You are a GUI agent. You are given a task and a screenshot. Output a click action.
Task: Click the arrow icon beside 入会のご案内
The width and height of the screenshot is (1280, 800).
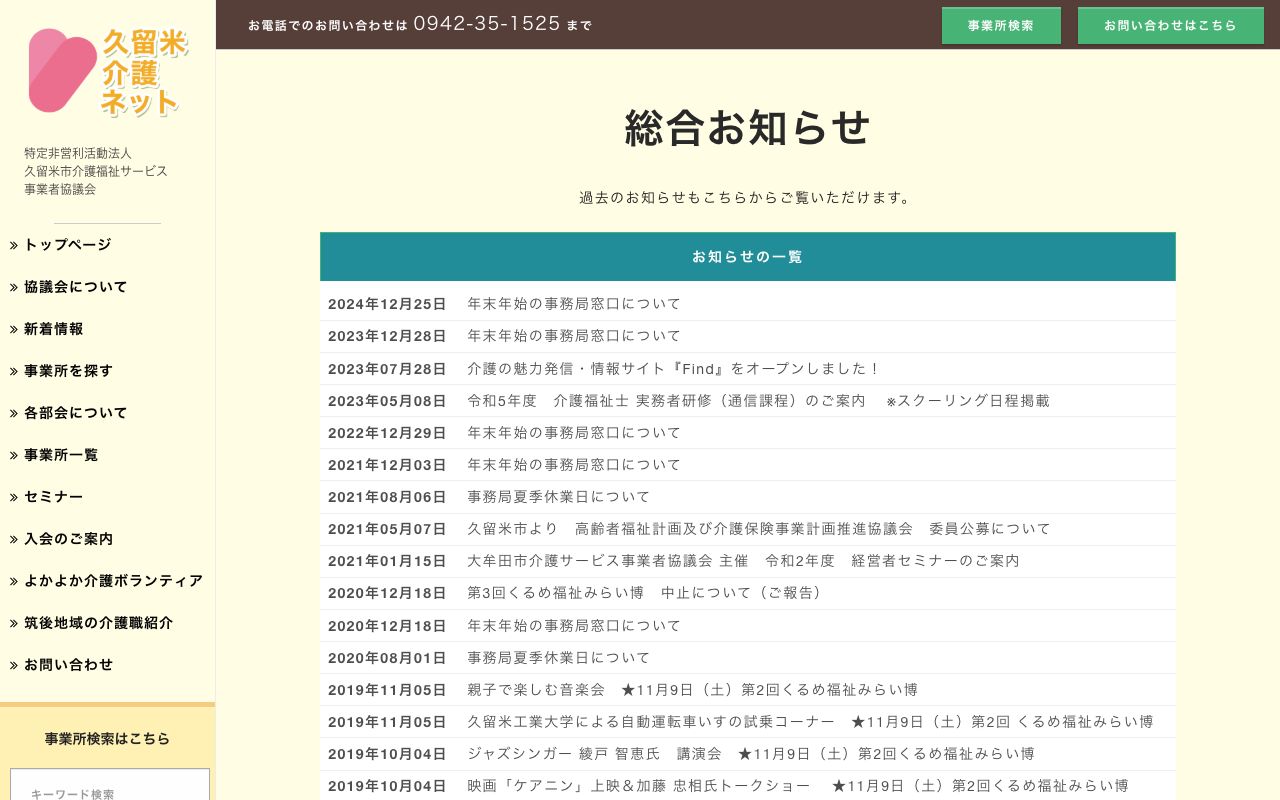(14, 539)
